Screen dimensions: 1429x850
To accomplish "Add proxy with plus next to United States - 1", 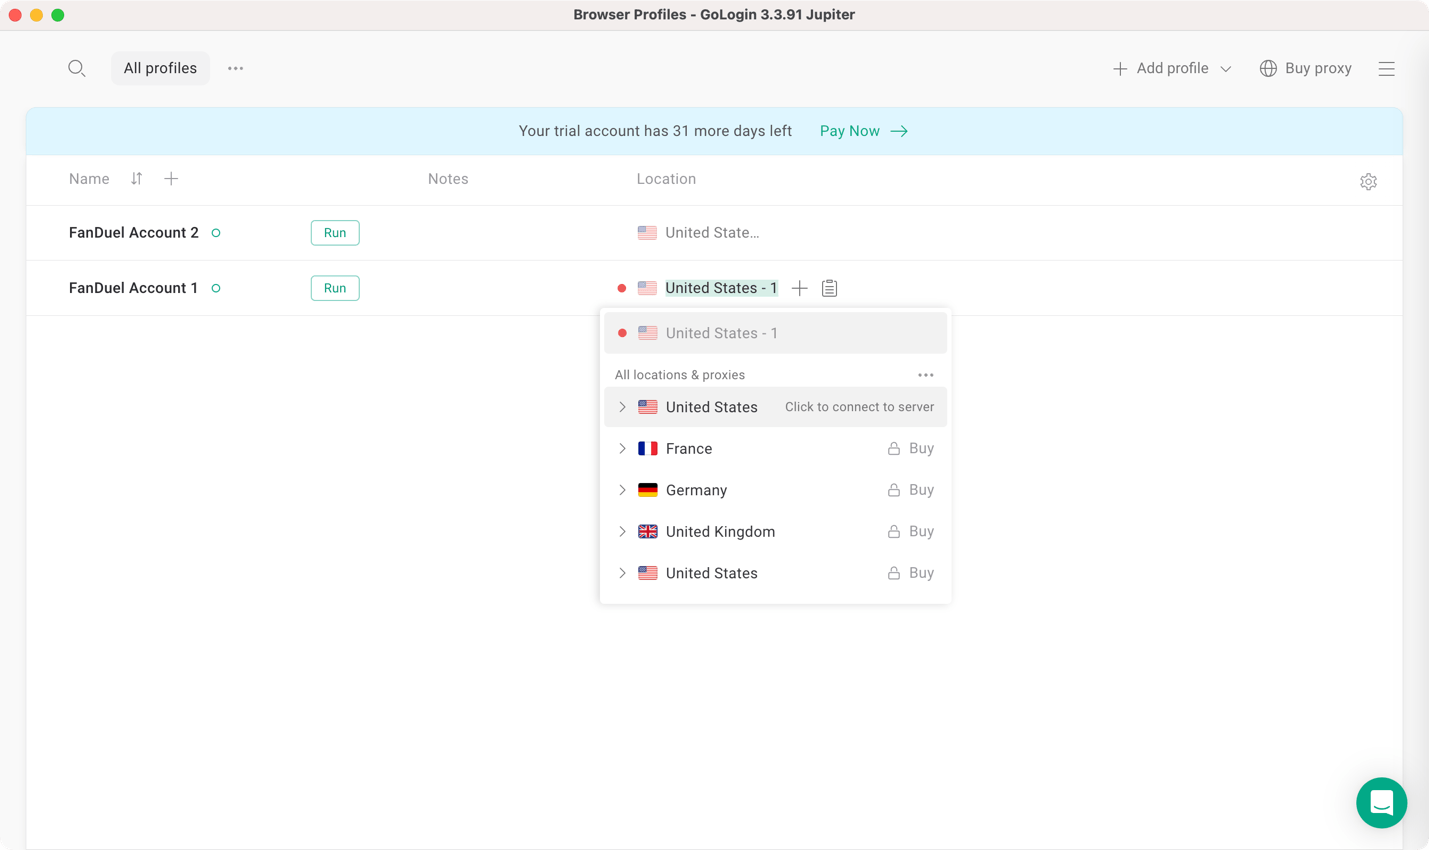I will pos(800,288).
